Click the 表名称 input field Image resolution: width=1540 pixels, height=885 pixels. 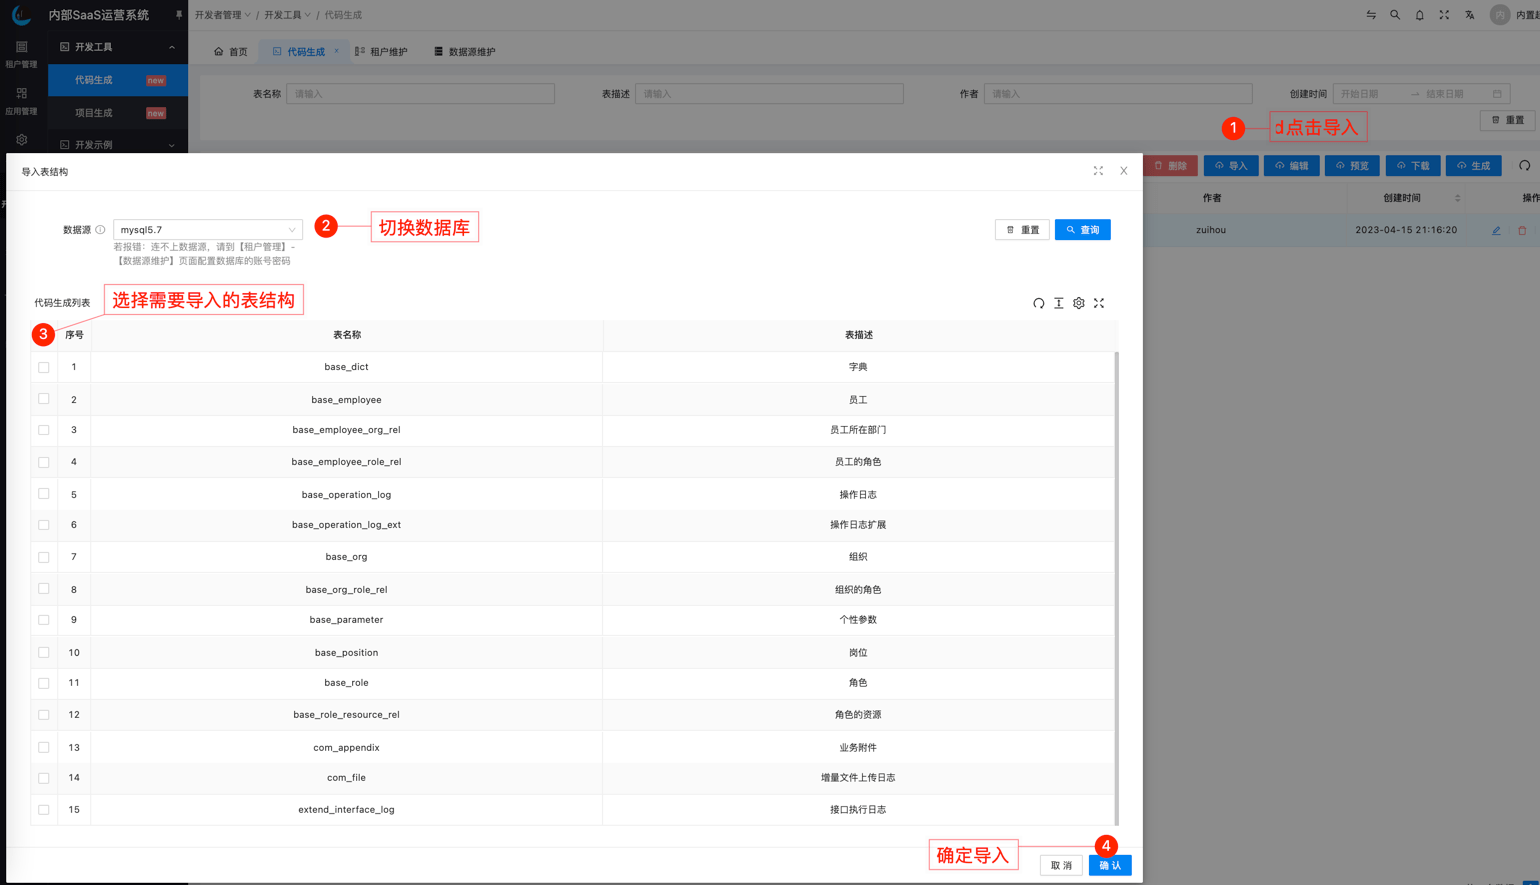click(x=420, y=94)
